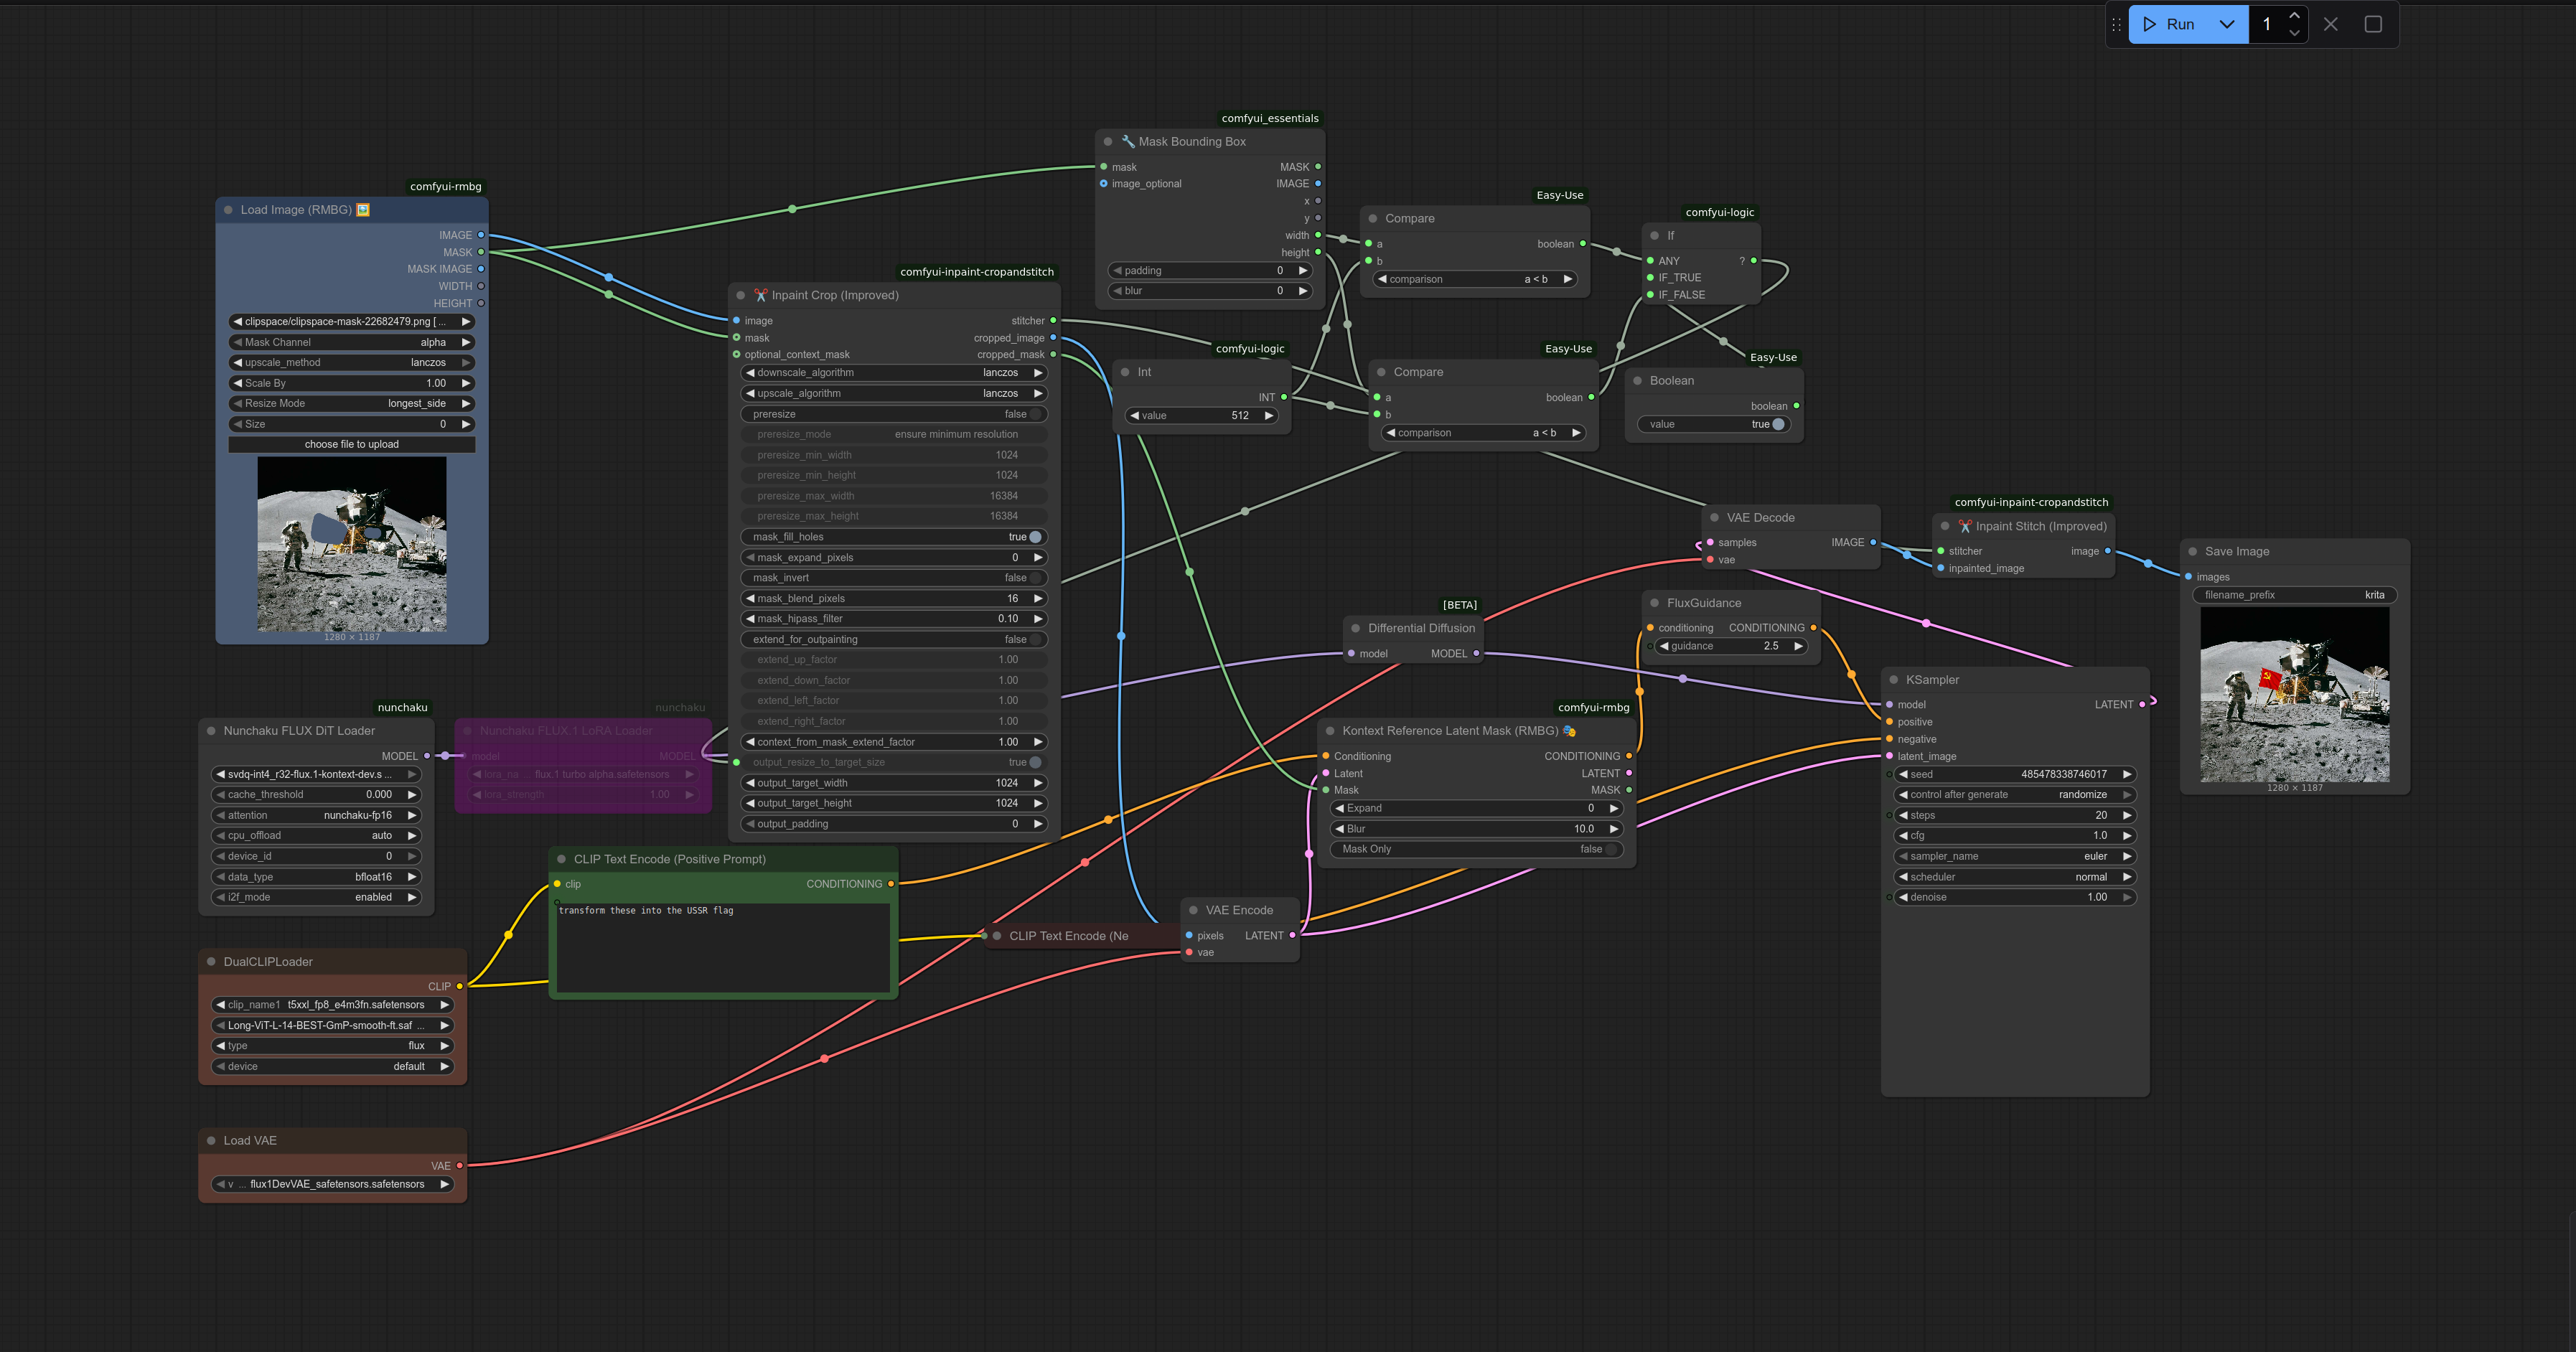This screenshot has height=1352, width=2576.
Task: Collapse the Load Image (RMBG) node dot
Action: tap(229, 210)
